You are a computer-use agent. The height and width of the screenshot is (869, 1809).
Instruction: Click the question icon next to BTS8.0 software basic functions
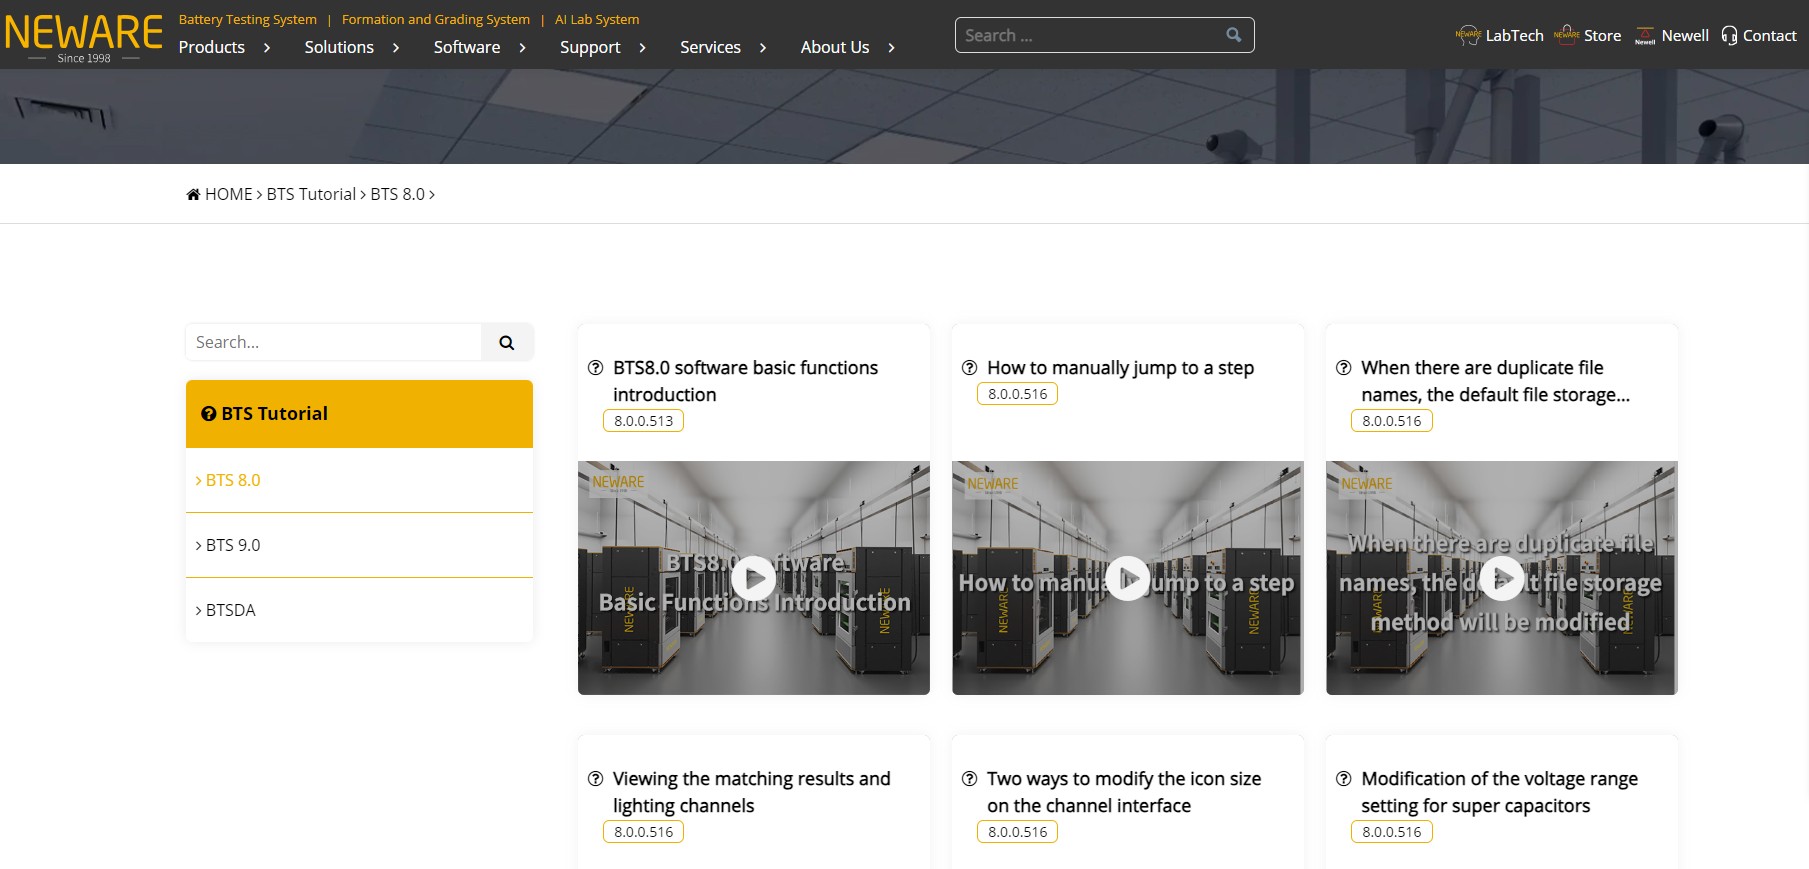click(x=596, y=368)
